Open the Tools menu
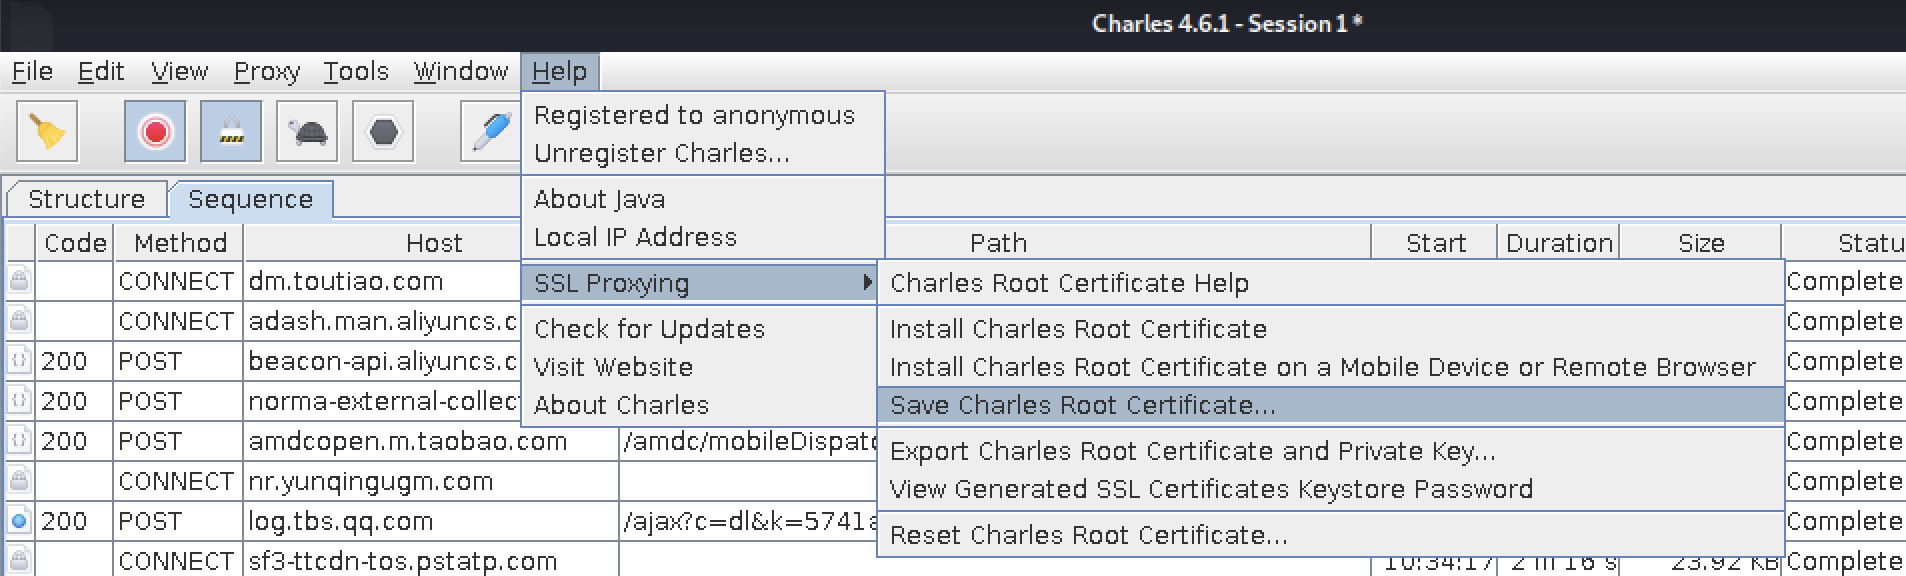Viewport: 1906px width, 576px height. tap(356, 71)
